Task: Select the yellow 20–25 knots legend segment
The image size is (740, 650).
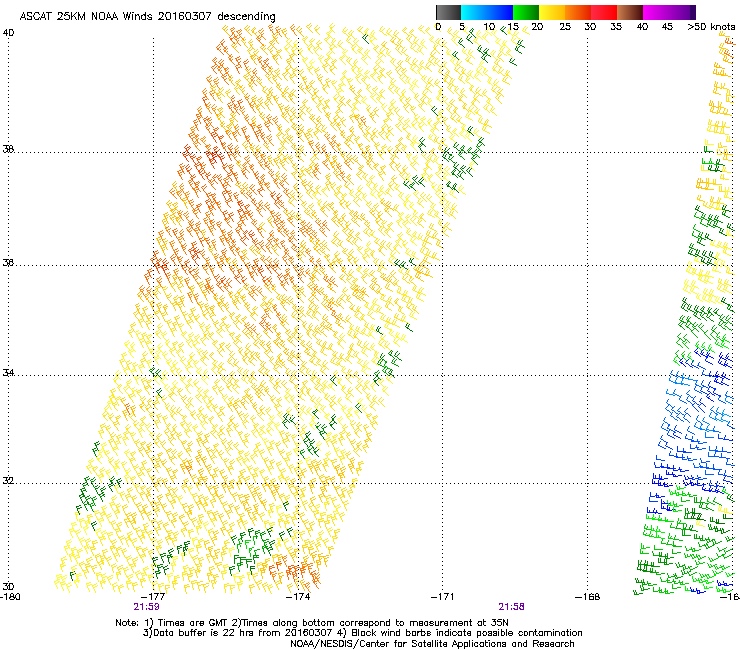Action: coord(552,12)
